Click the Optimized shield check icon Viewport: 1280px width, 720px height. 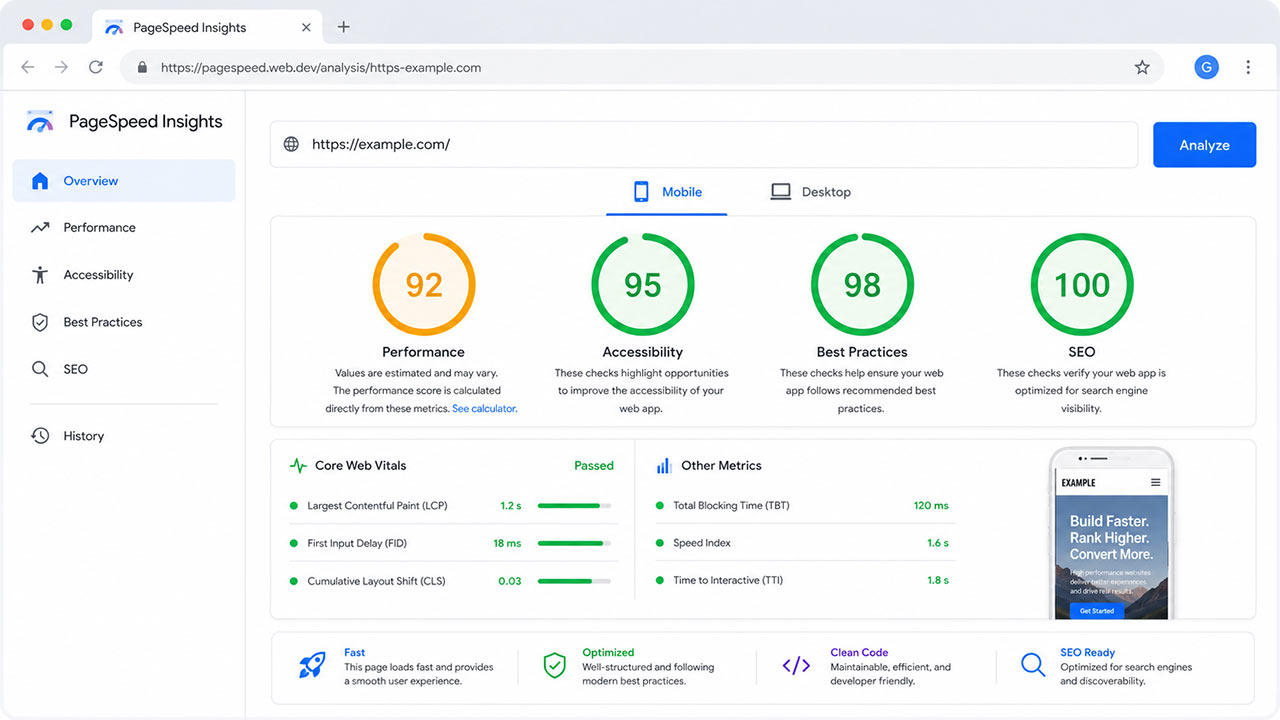pos(555,665)
